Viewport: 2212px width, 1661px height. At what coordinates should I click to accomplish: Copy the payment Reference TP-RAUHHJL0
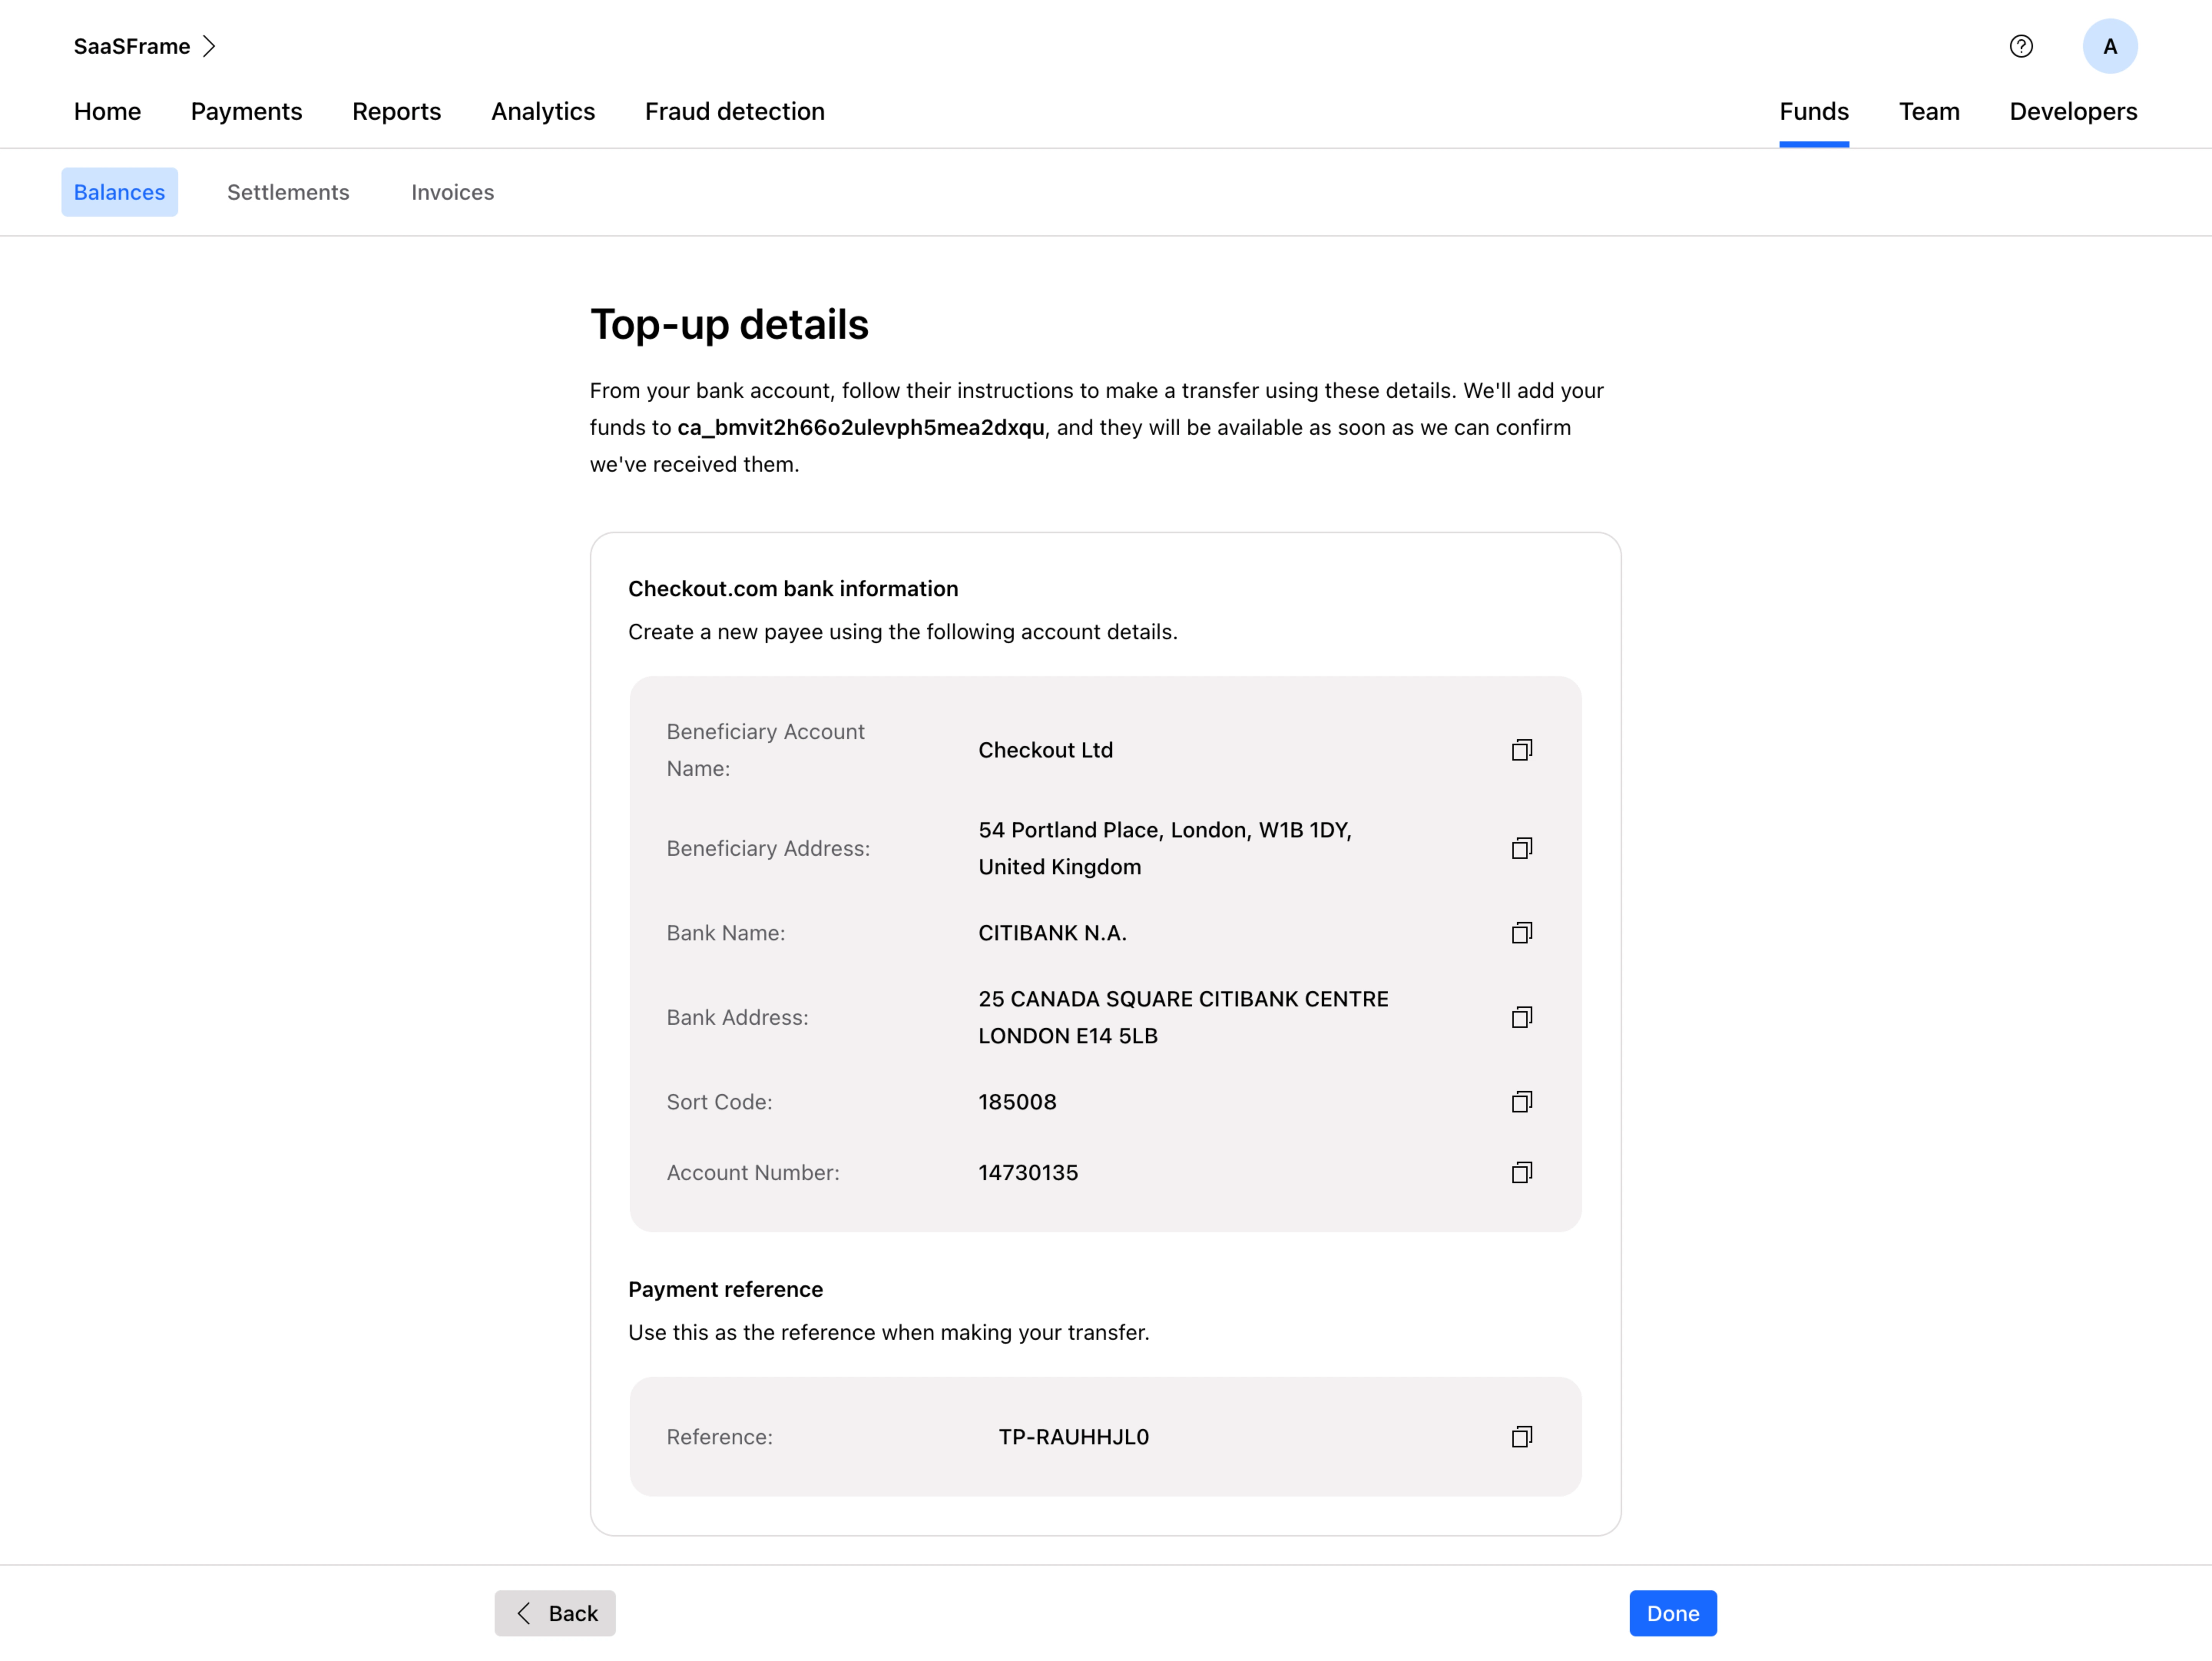(x=1521, y=1437)
